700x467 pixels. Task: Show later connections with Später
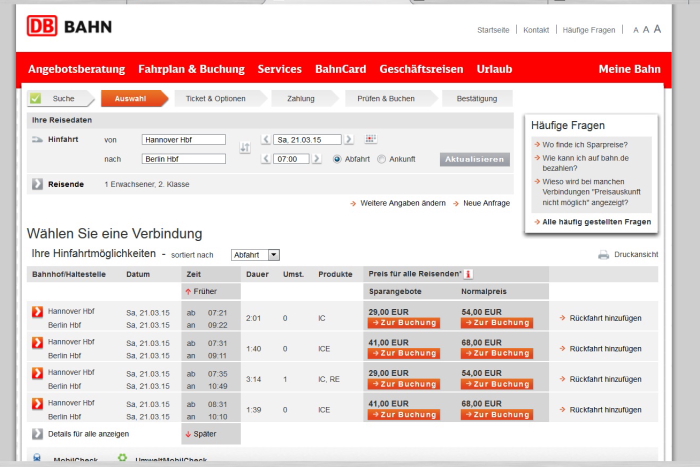(x=201, y=434)
